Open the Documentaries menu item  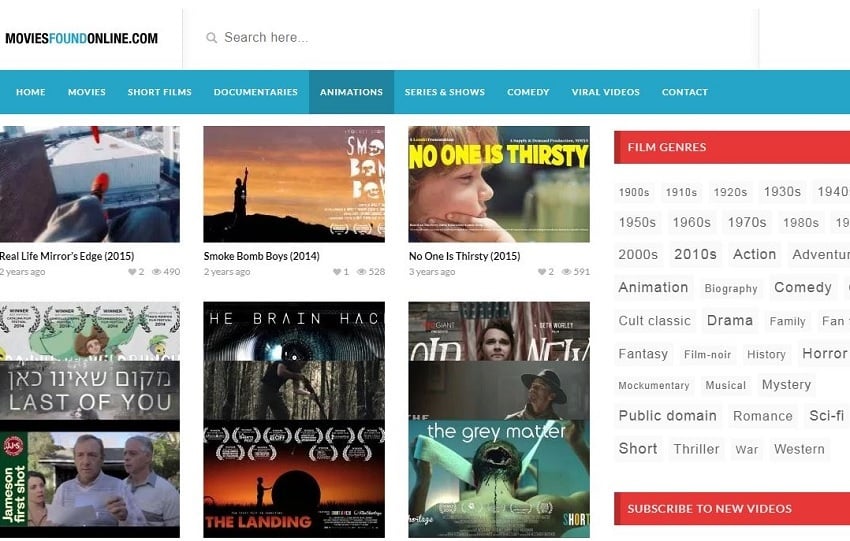[x=255, y=92]
